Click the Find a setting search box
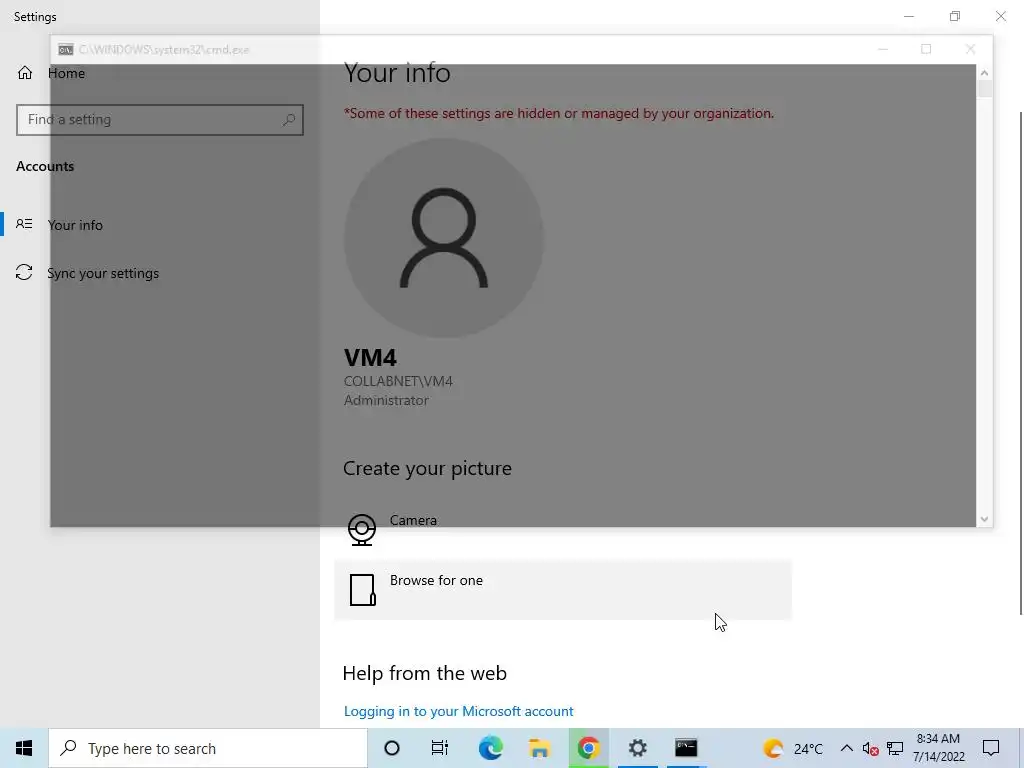Image resolution: width=1024 pixels, height=768 pixels. click(159, 120)
